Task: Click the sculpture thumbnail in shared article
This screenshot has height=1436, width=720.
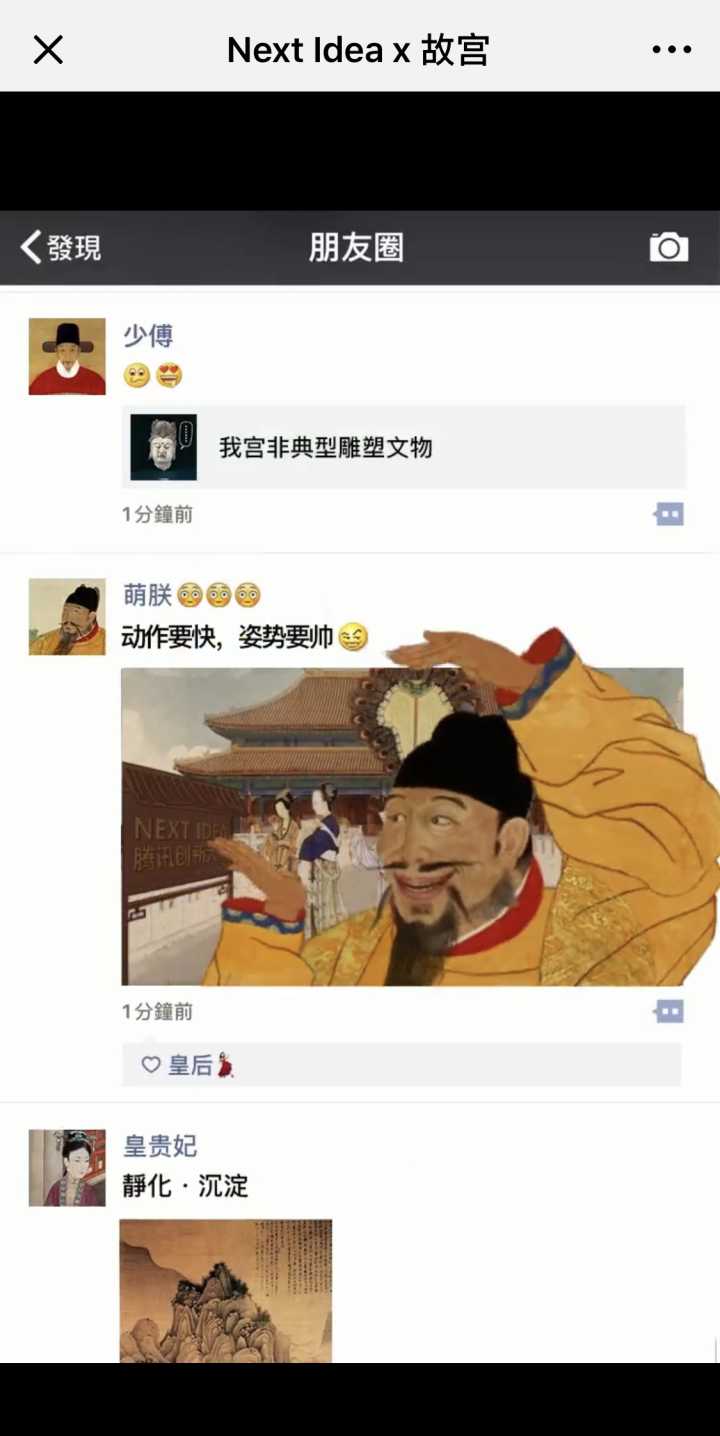Action: pos(163,447)
